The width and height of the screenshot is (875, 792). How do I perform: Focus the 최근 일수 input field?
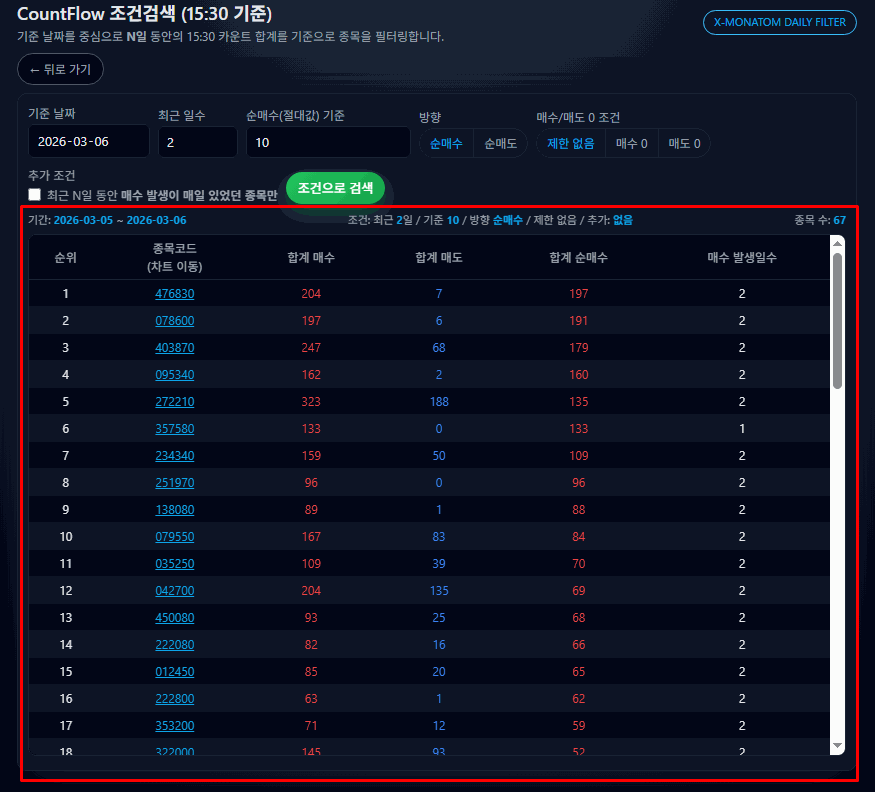tap(197, 142)
